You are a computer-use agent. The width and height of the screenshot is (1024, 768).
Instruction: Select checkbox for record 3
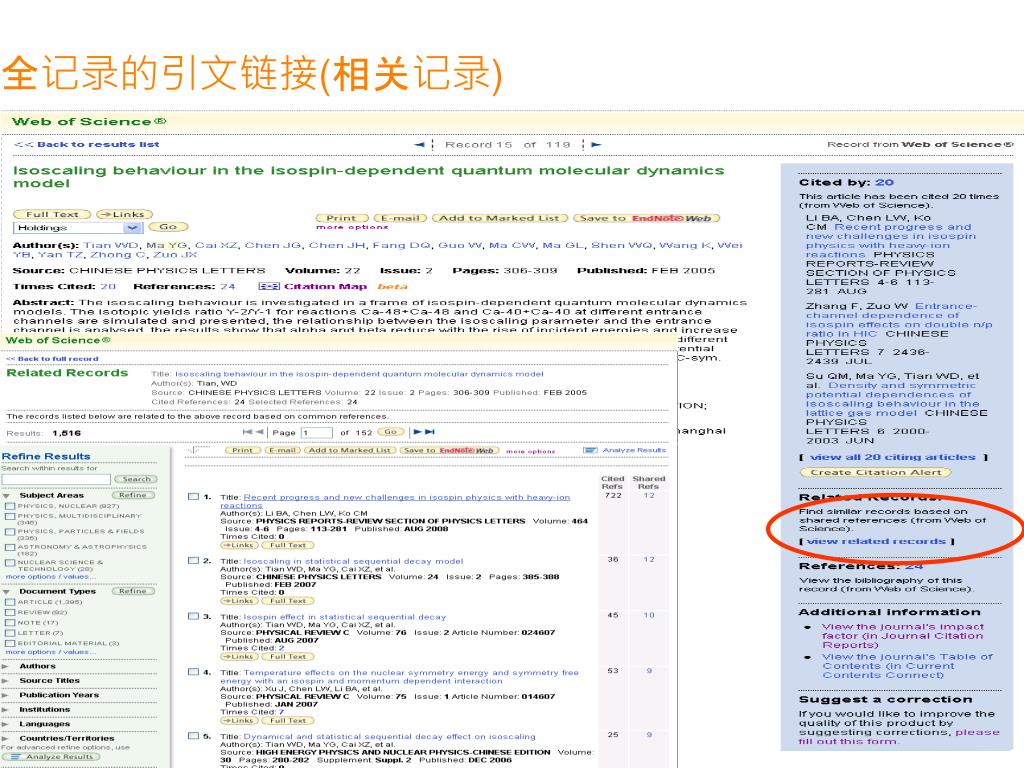coord(193,616)
